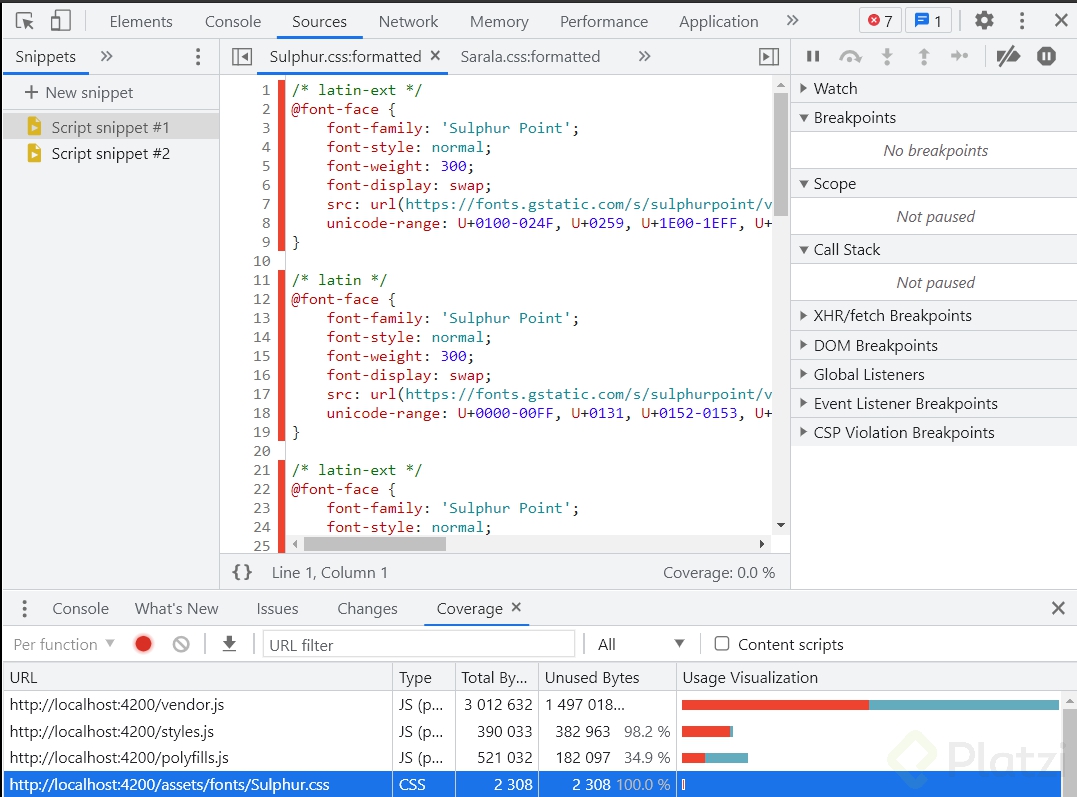Select Script snippet #1
The image size is (1077, 797).
tap(111, 127)
